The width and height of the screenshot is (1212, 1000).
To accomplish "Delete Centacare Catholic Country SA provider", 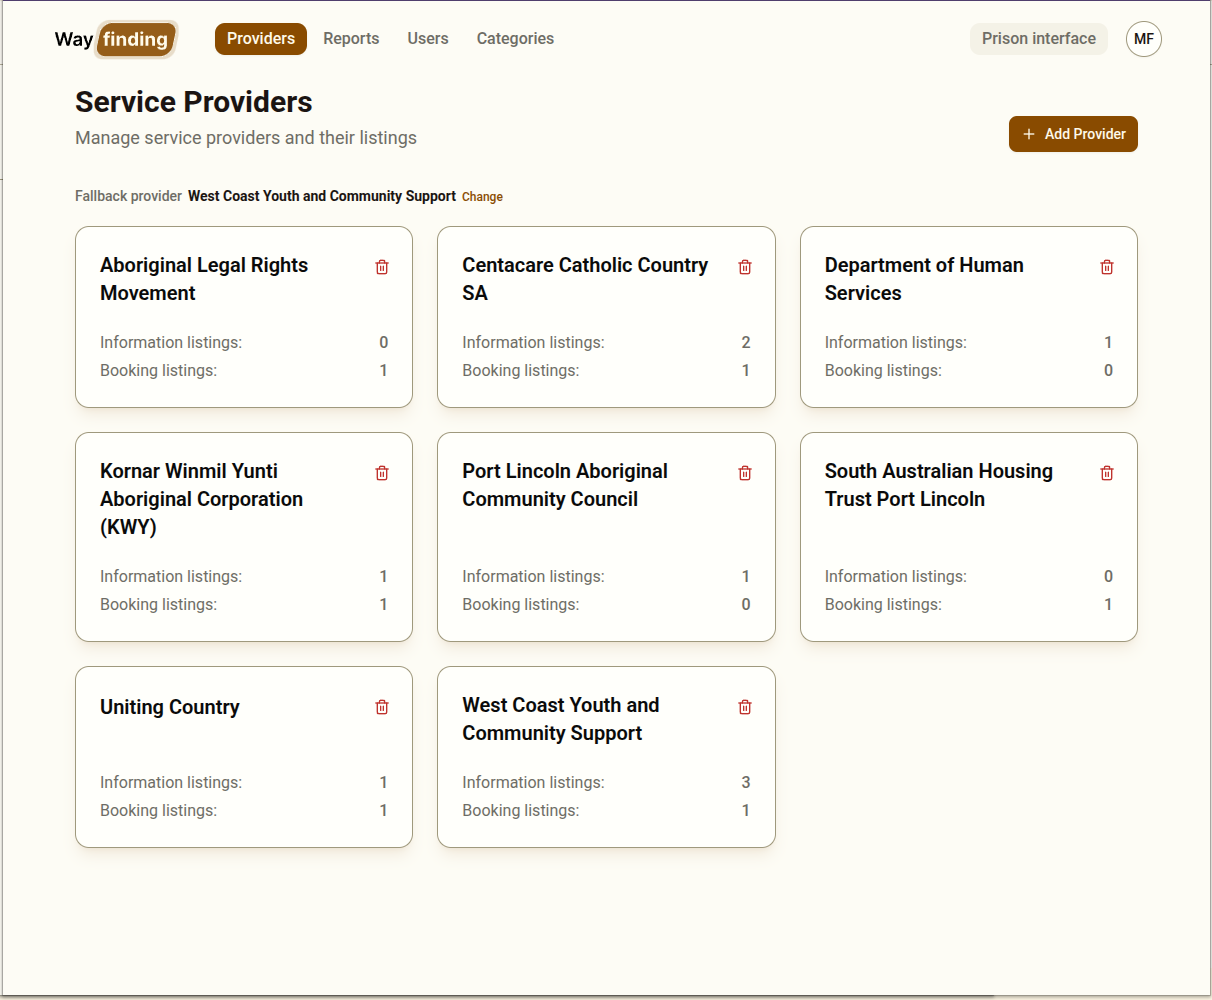I will coord(744,266).
